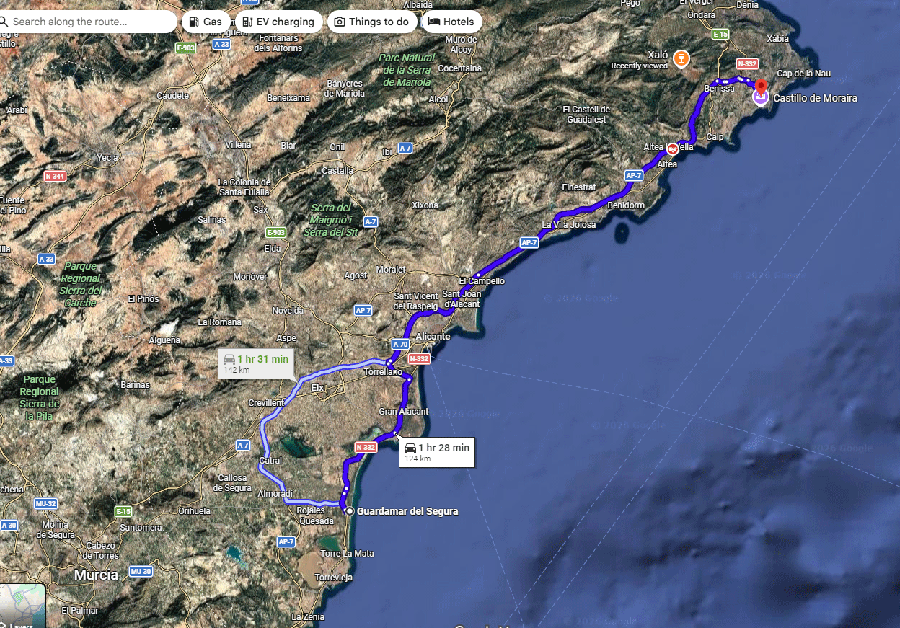This screenshot has height=628, width=900.
Task: Click the Guardamar del Segura origin marker
Action: coord(349,511)
